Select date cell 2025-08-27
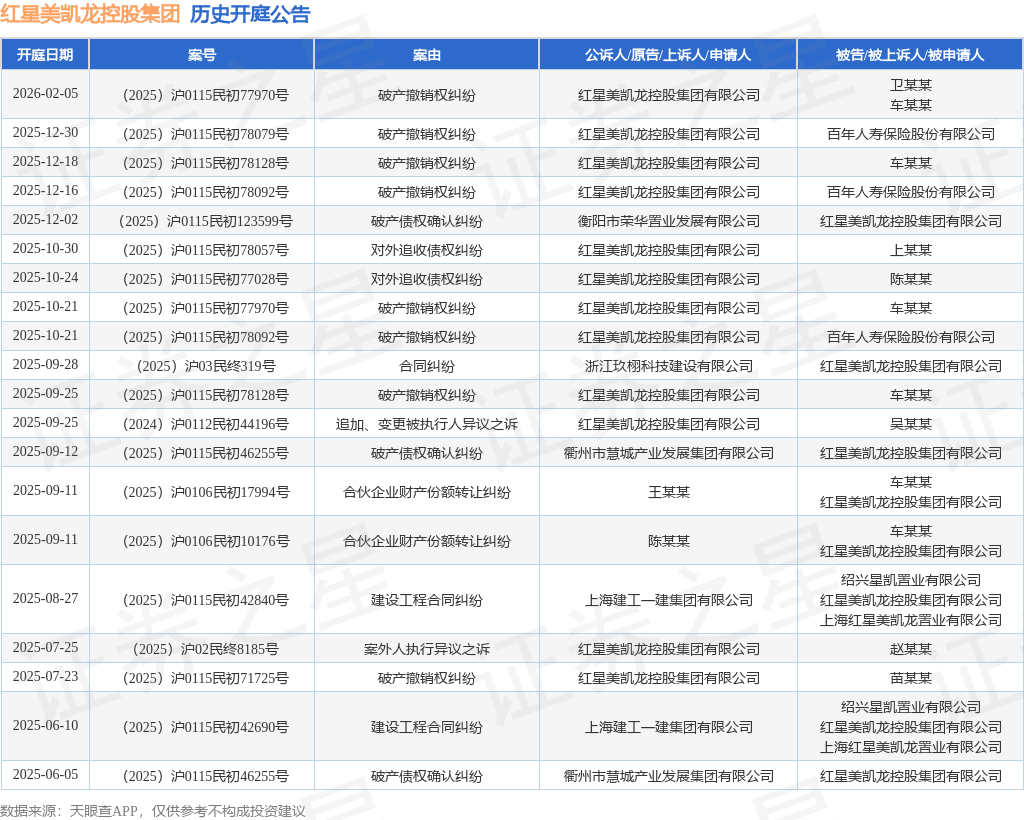The image size is (1024, 820). pyautogui.click(x=45, y=599)
